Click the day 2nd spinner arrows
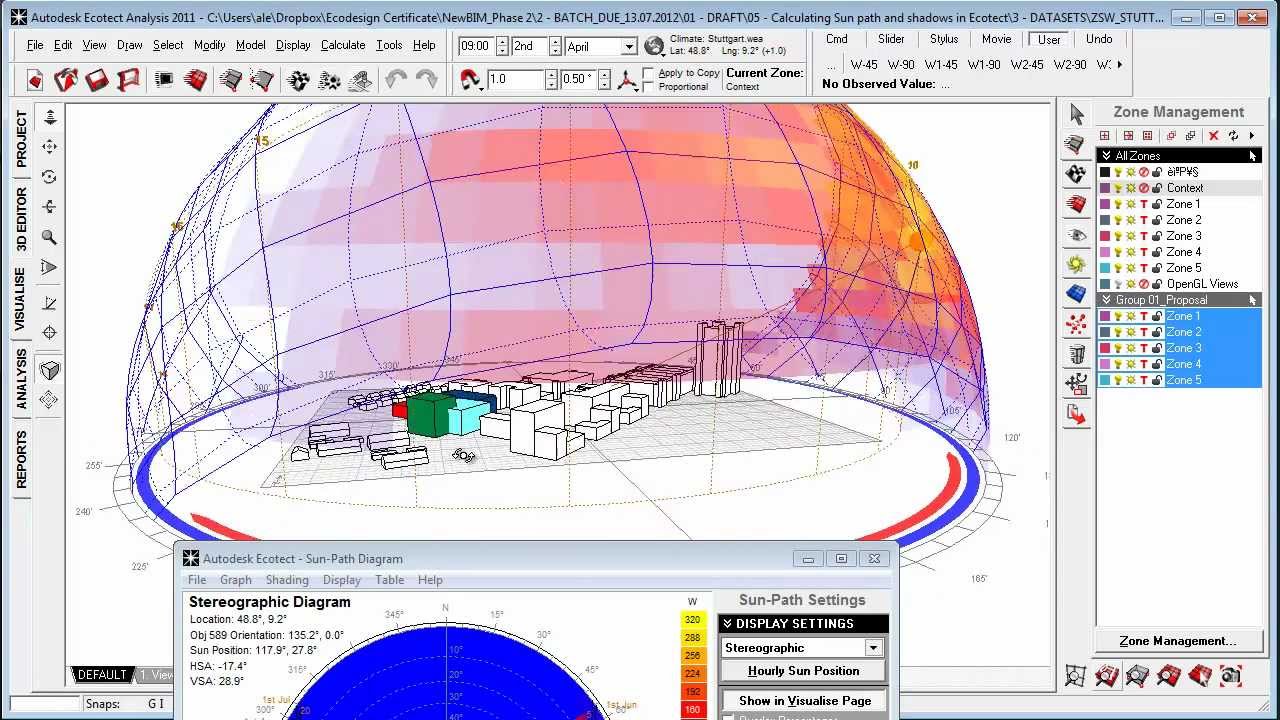1280x720 pixels. [553, 46]
